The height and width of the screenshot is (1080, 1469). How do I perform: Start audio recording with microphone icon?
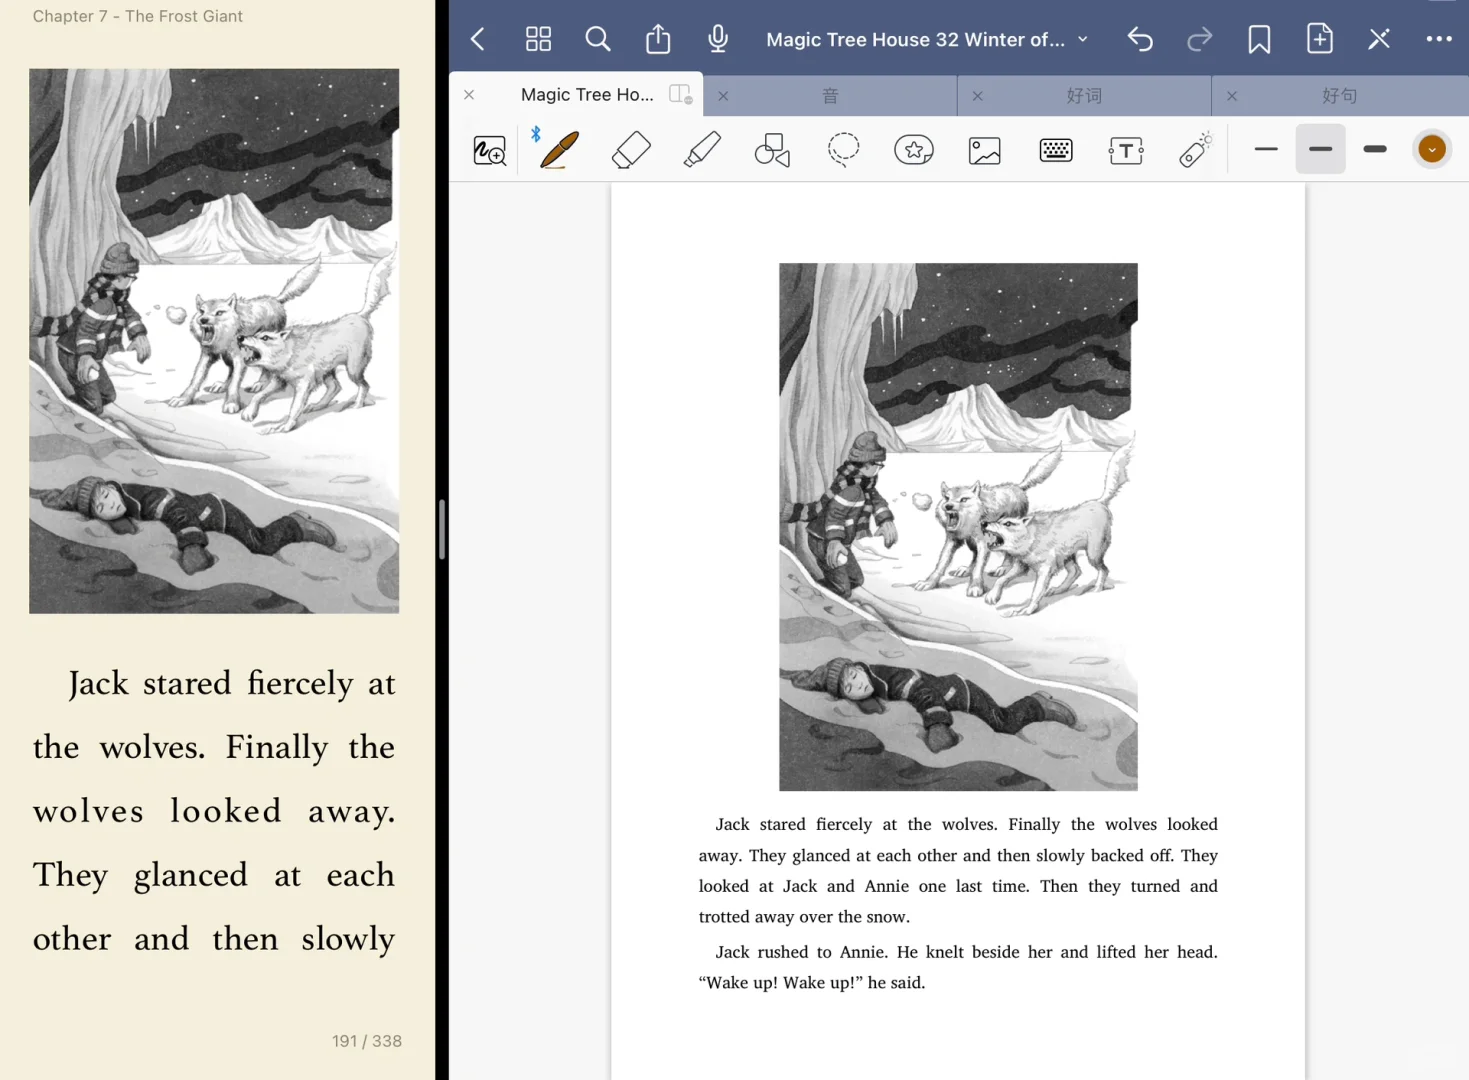pos(718,39)
